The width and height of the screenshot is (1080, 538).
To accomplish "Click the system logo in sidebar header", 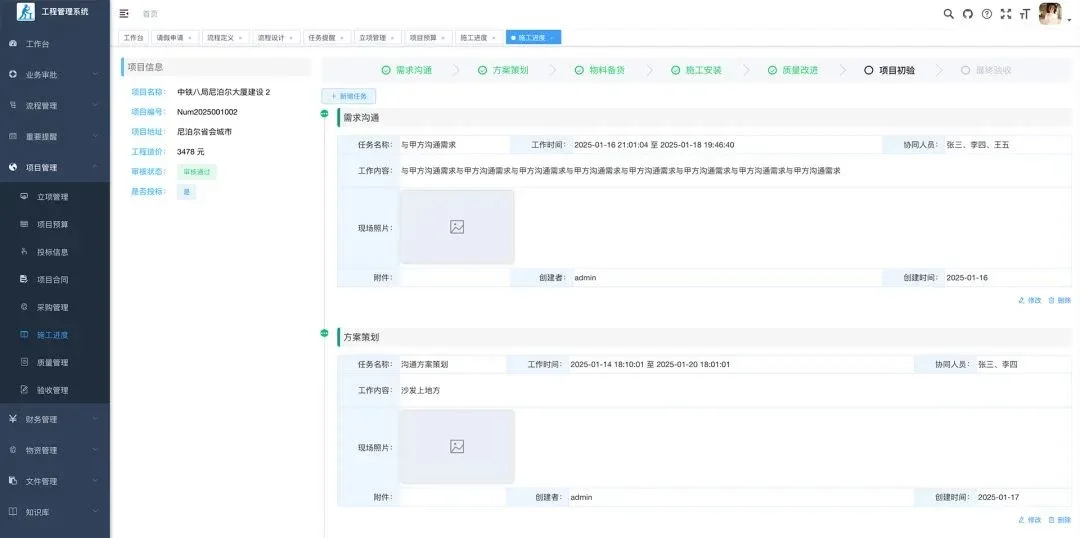I will [x=25, y=12].
